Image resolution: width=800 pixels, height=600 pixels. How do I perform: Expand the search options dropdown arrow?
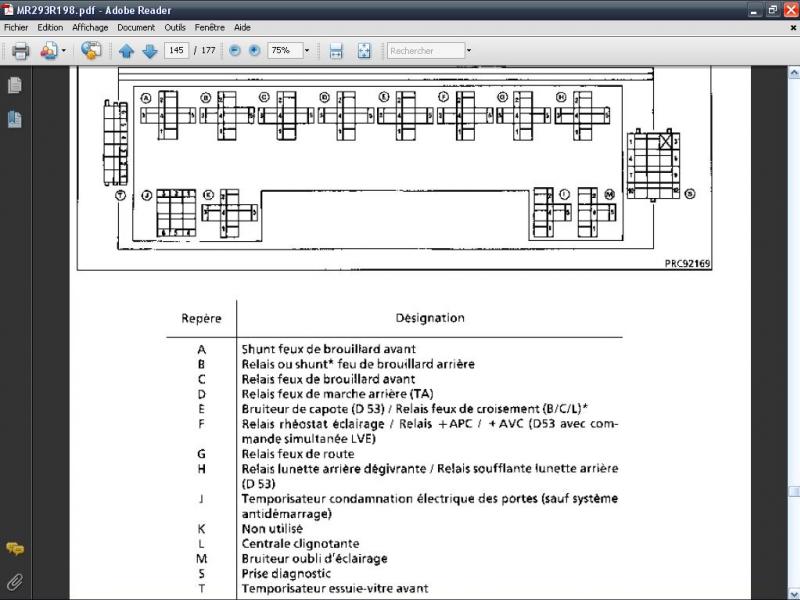point(469,51)
